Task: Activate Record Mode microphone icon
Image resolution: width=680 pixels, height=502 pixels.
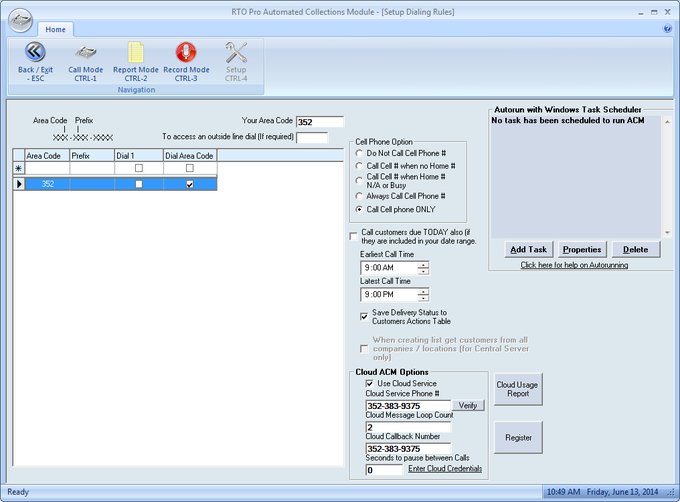Action: (x=186, y=53)
